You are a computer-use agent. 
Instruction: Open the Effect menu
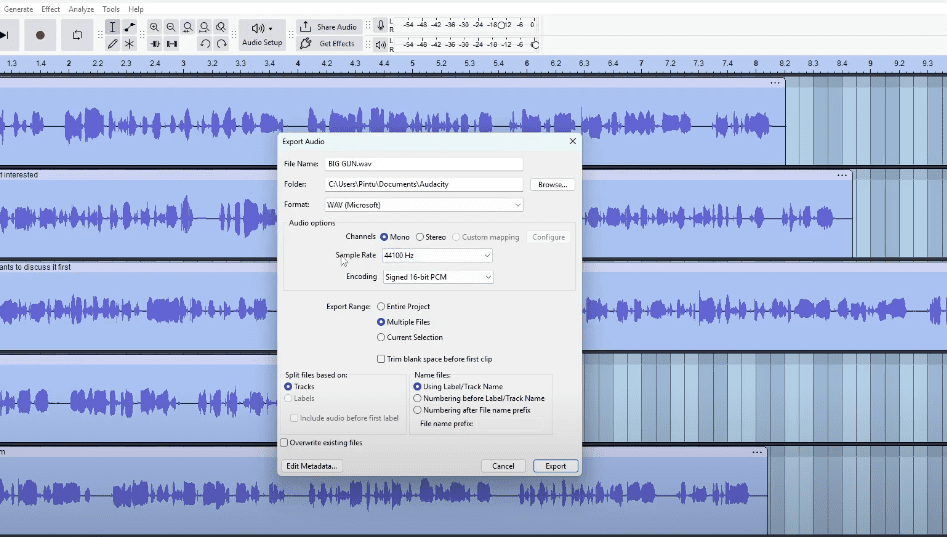(50, 9)
